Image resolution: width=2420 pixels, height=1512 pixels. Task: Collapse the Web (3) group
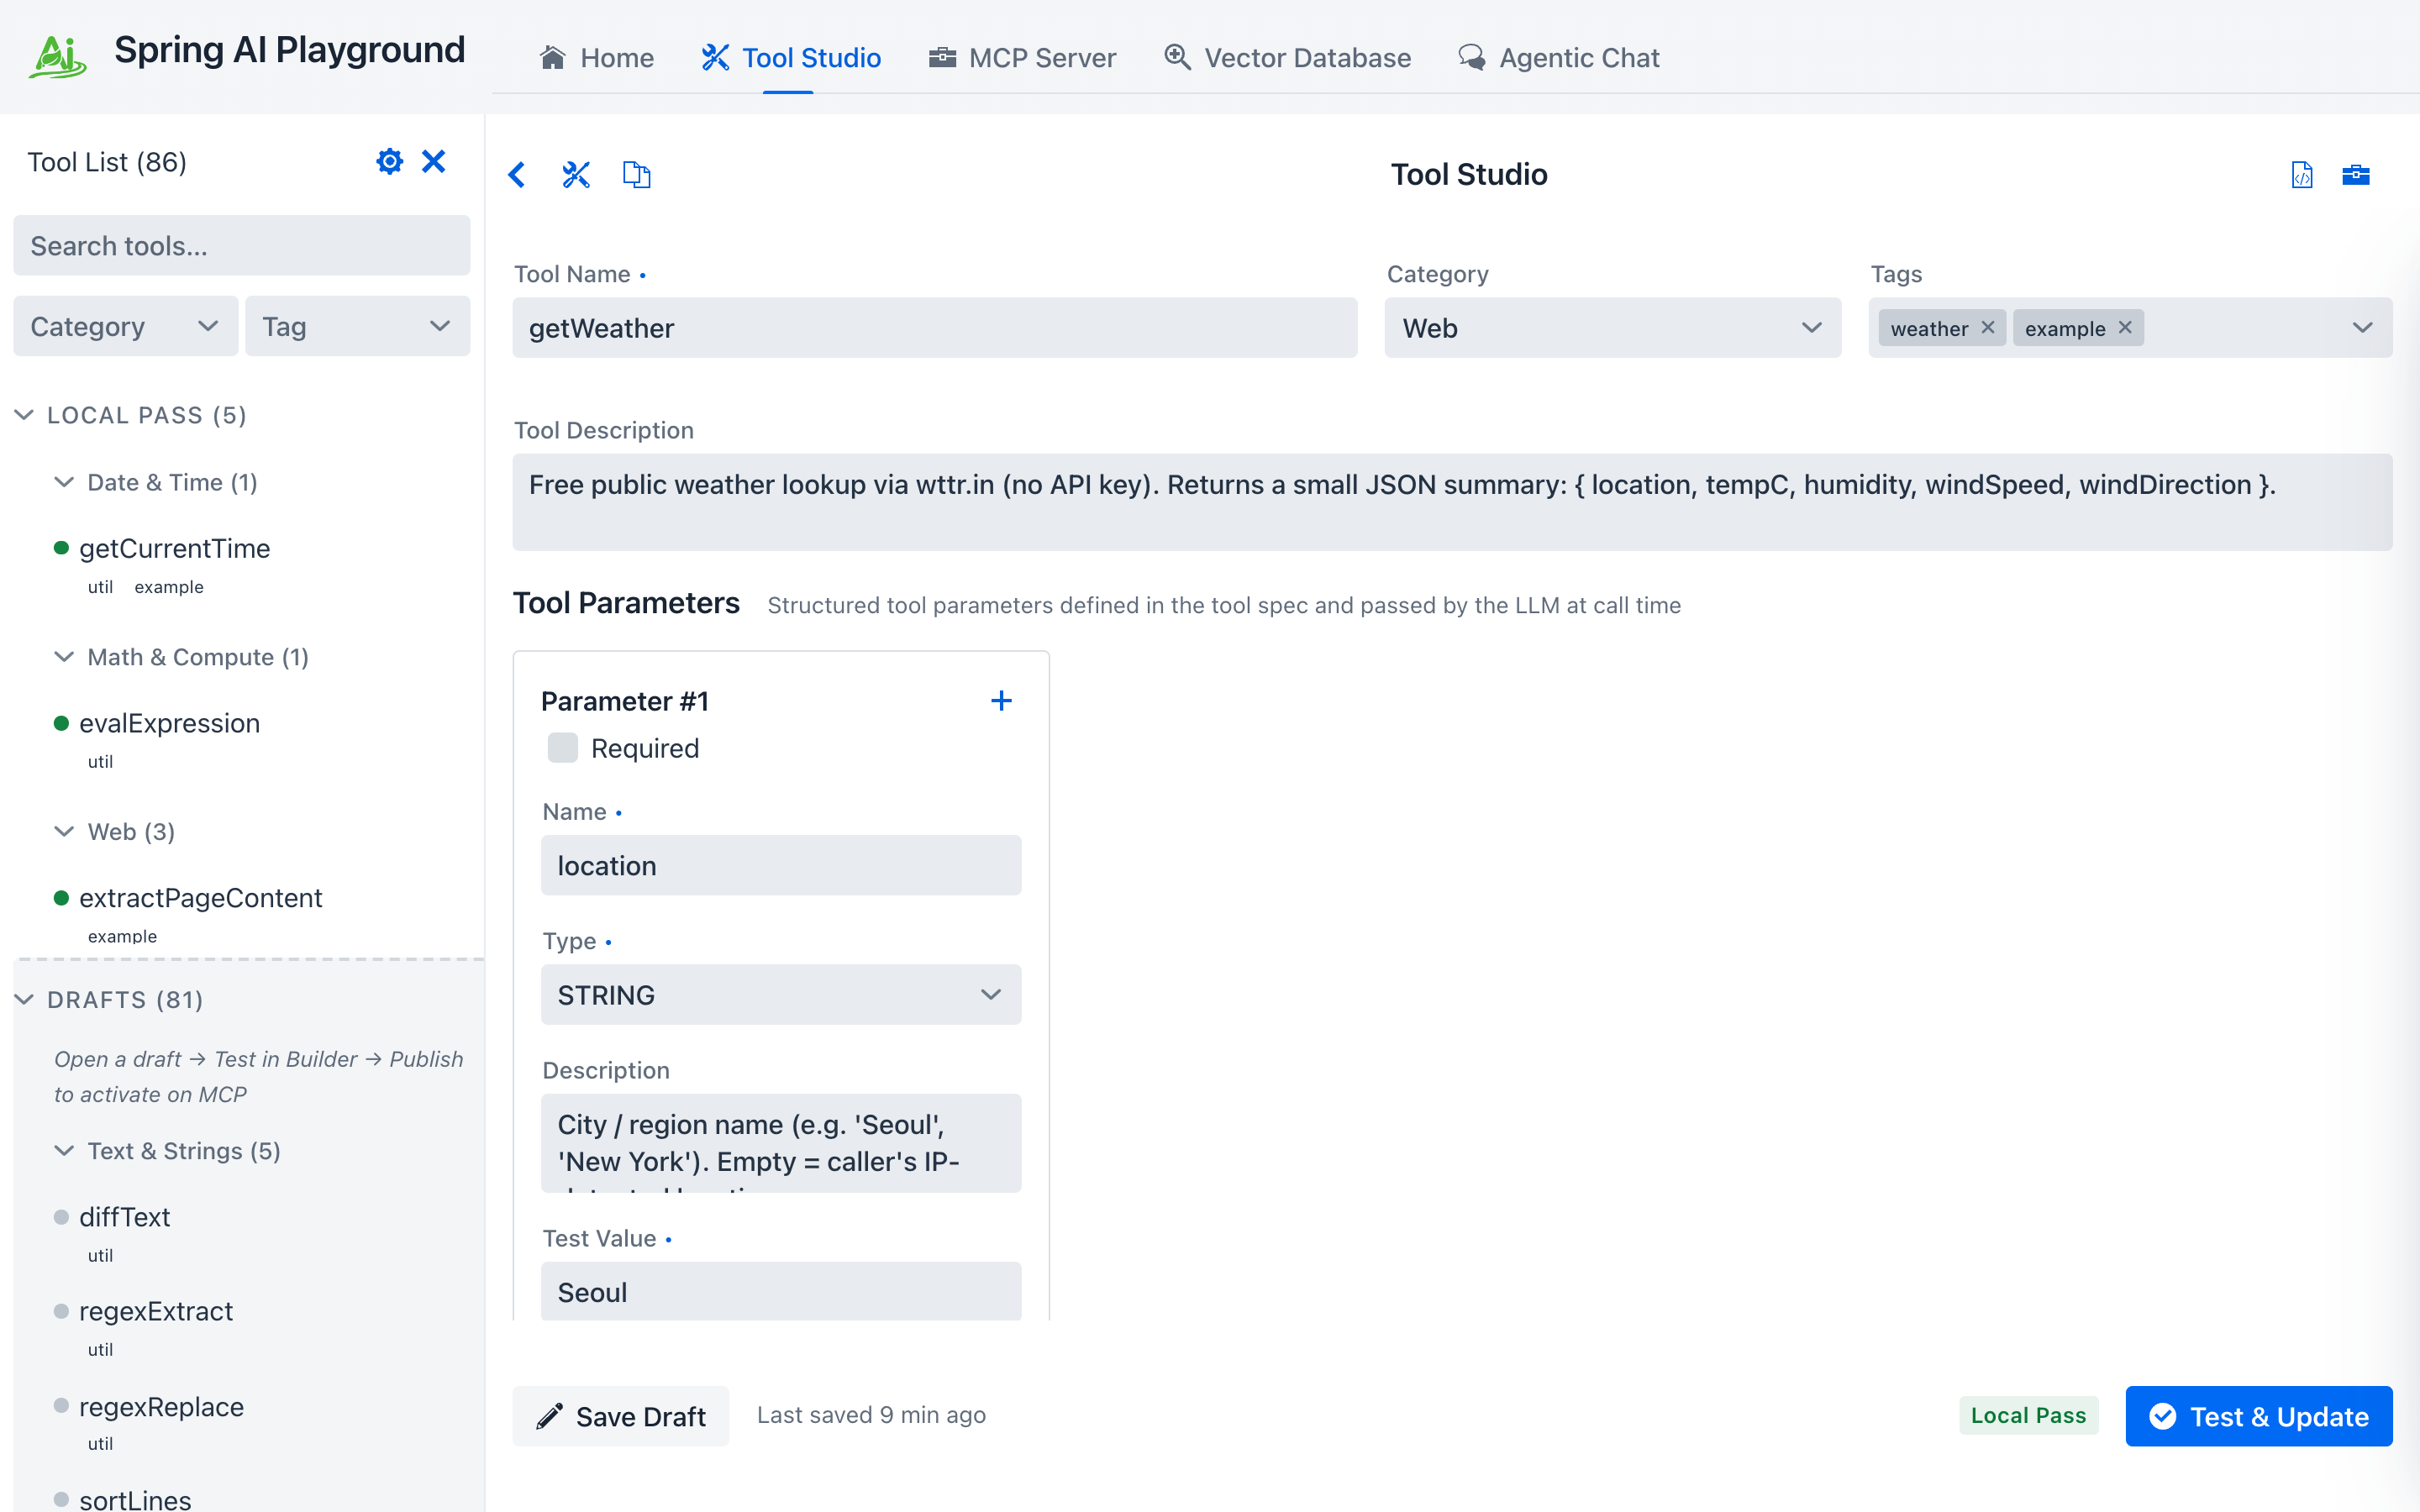point(64,832)
